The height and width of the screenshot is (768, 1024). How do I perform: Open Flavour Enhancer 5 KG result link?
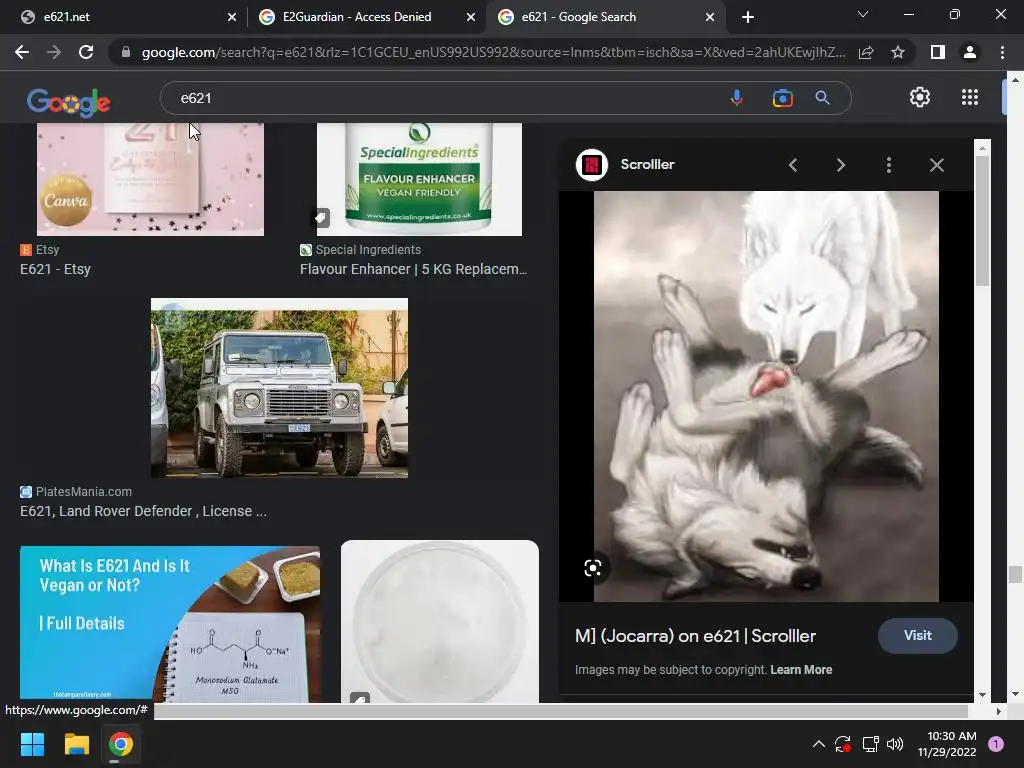point(413,269)
